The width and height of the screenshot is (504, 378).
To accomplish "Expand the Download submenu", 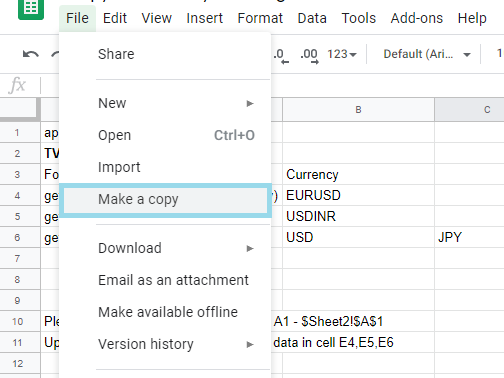I will (165, 248).
